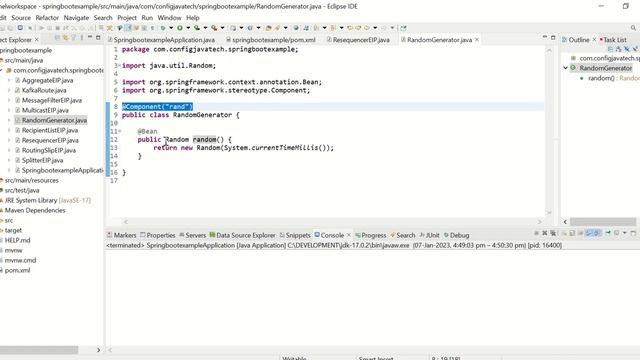
Task: Collapse the import block at line 3
Action: [x=119, y=66]
